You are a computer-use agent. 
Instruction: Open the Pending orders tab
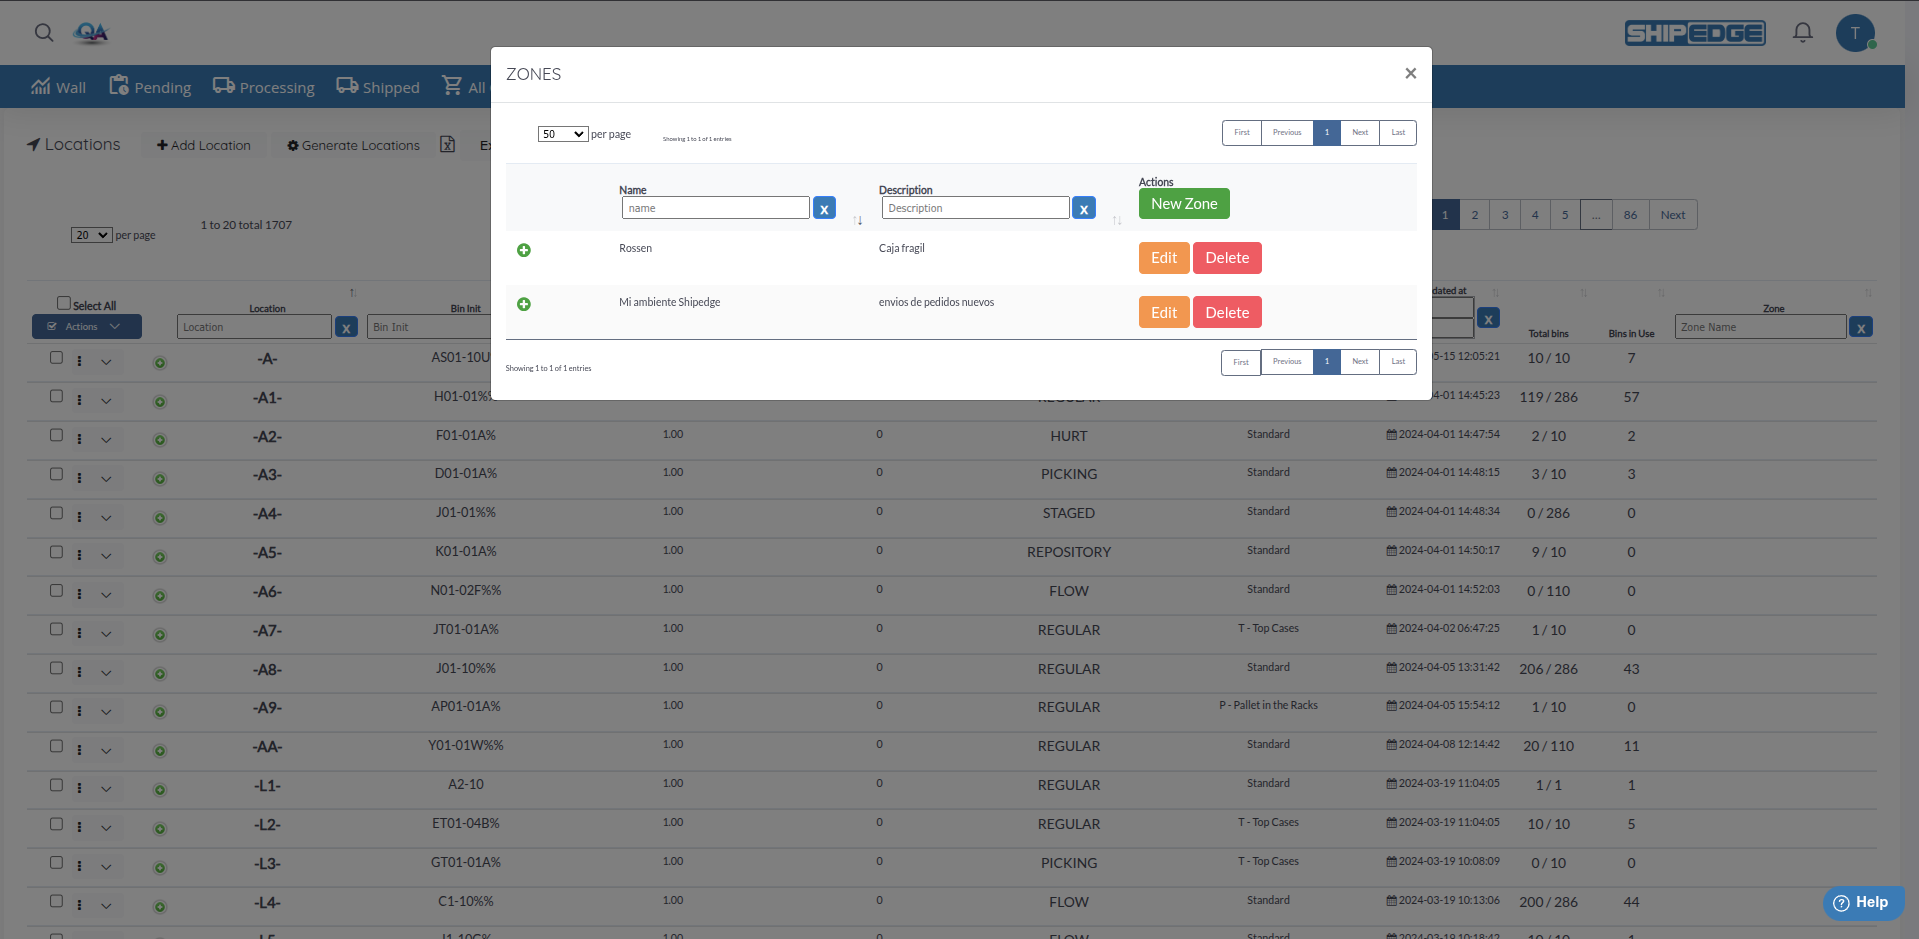pos(150,87)
